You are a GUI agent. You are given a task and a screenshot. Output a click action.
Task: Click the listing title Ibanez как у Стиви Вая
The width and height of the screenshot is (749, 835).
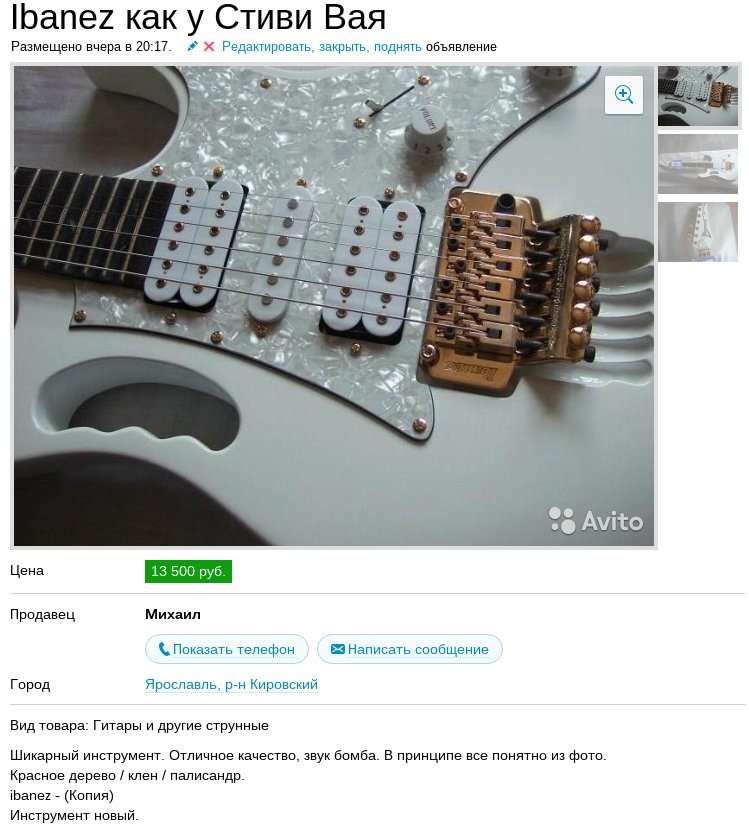(198, 17)
